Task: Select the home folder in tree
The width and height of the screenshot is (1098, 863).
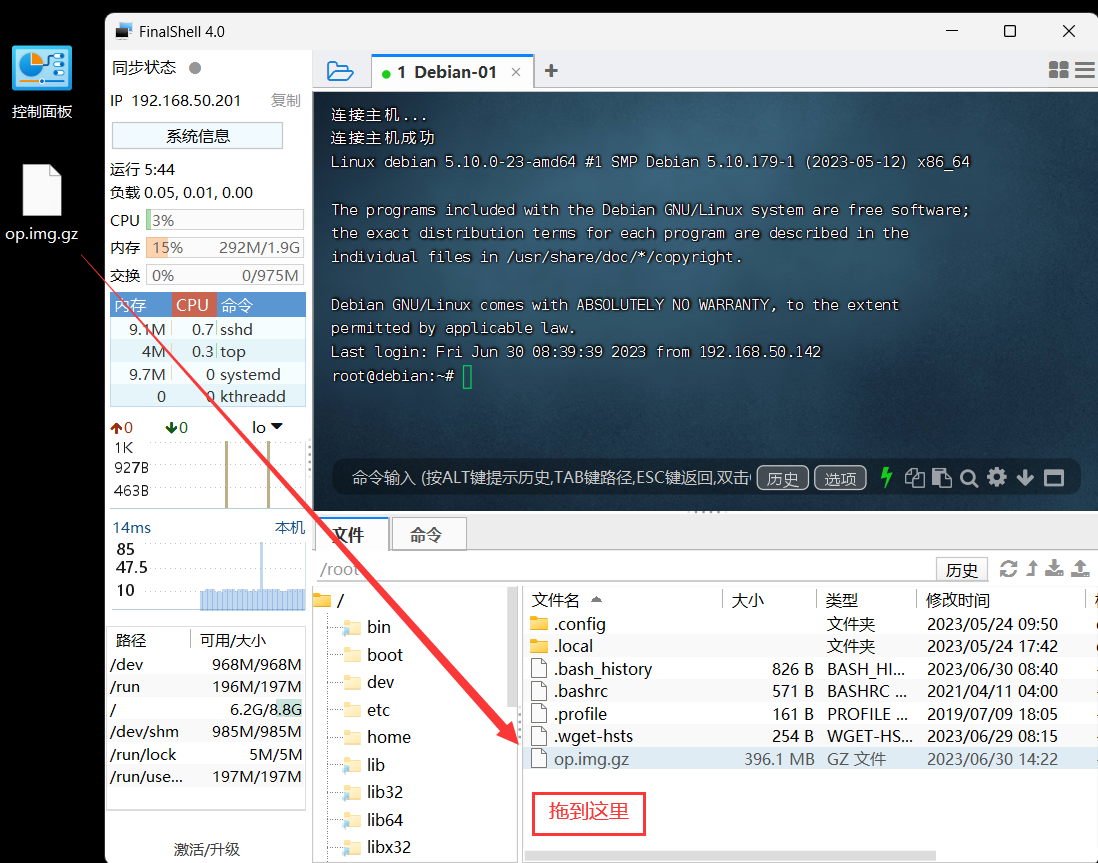Action: tap(377, 737)
